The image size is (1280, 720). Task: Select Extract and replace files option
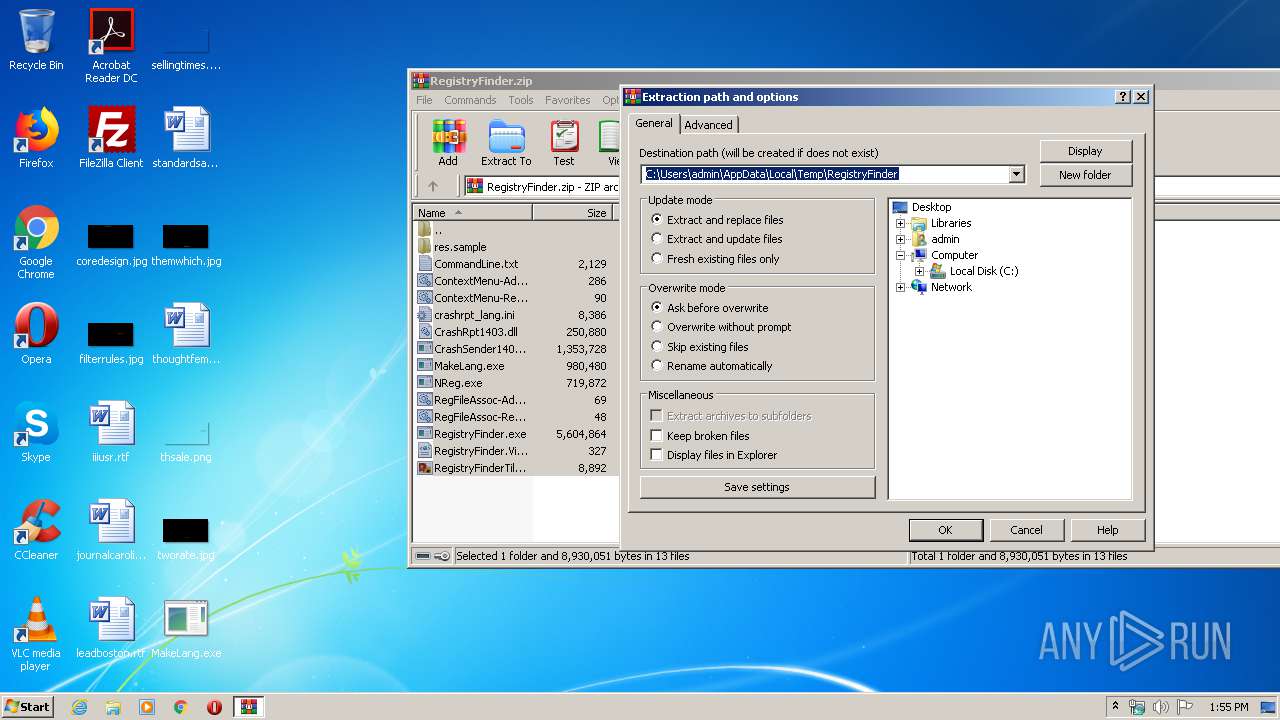pos(716,220)
